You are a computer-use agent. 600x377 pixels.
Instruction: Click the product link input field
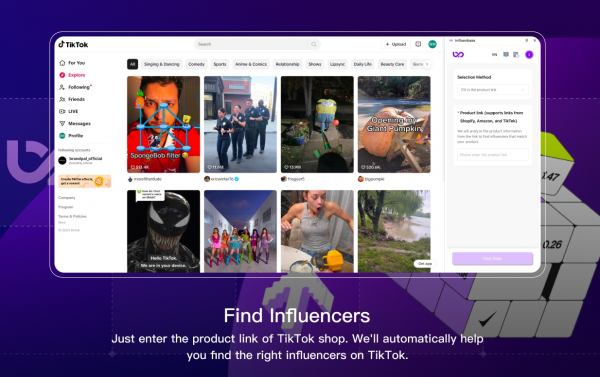coord(492,155)
